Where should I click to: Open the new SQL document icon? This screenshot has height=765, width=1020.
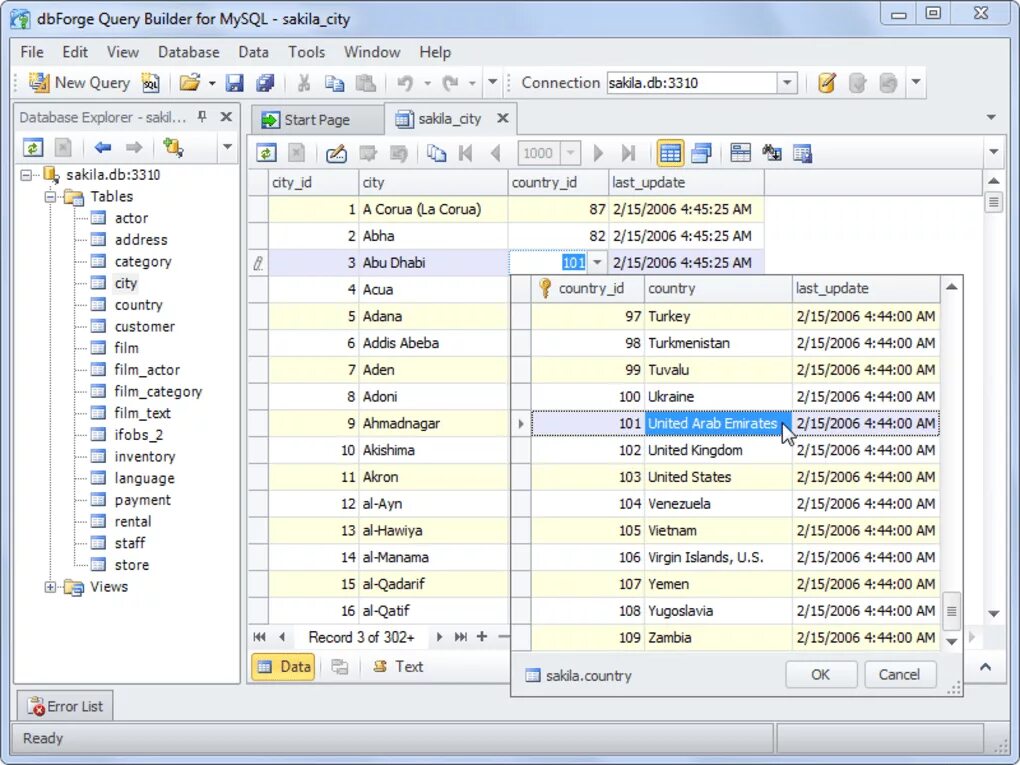coord(150,83)
